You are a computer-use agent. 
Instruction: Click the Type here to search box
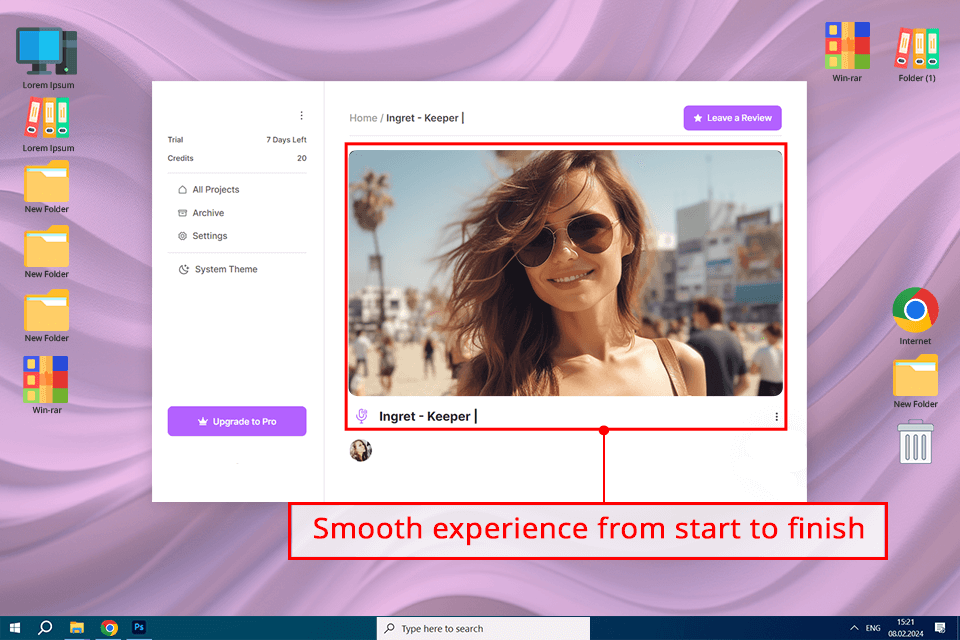coord(483,628)
